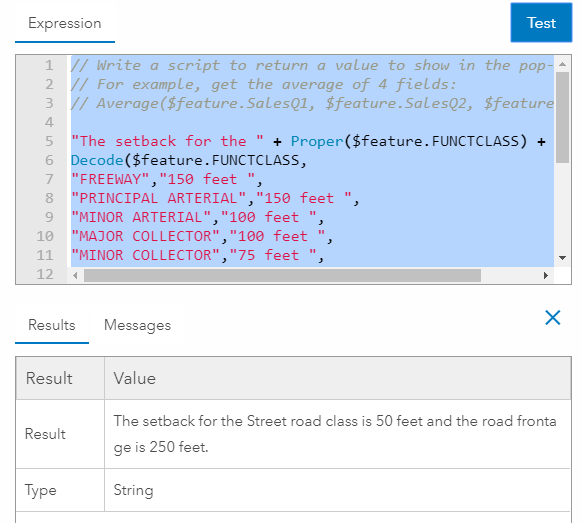The image size is (582, 523).
Task: Click the String type value cell
Action: [x=338, y=490]
